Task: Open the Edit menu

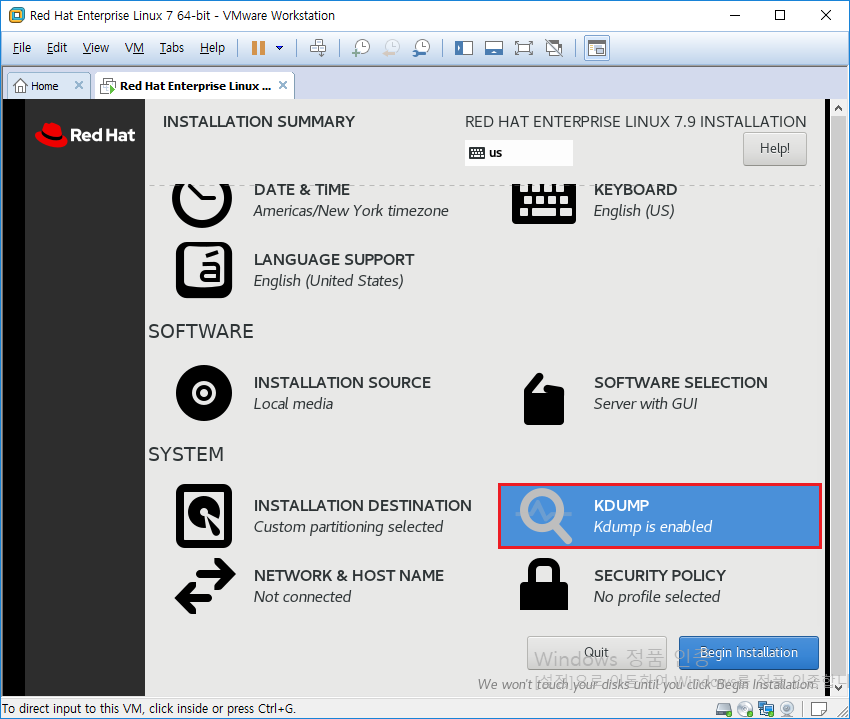Action: point(57,48)
